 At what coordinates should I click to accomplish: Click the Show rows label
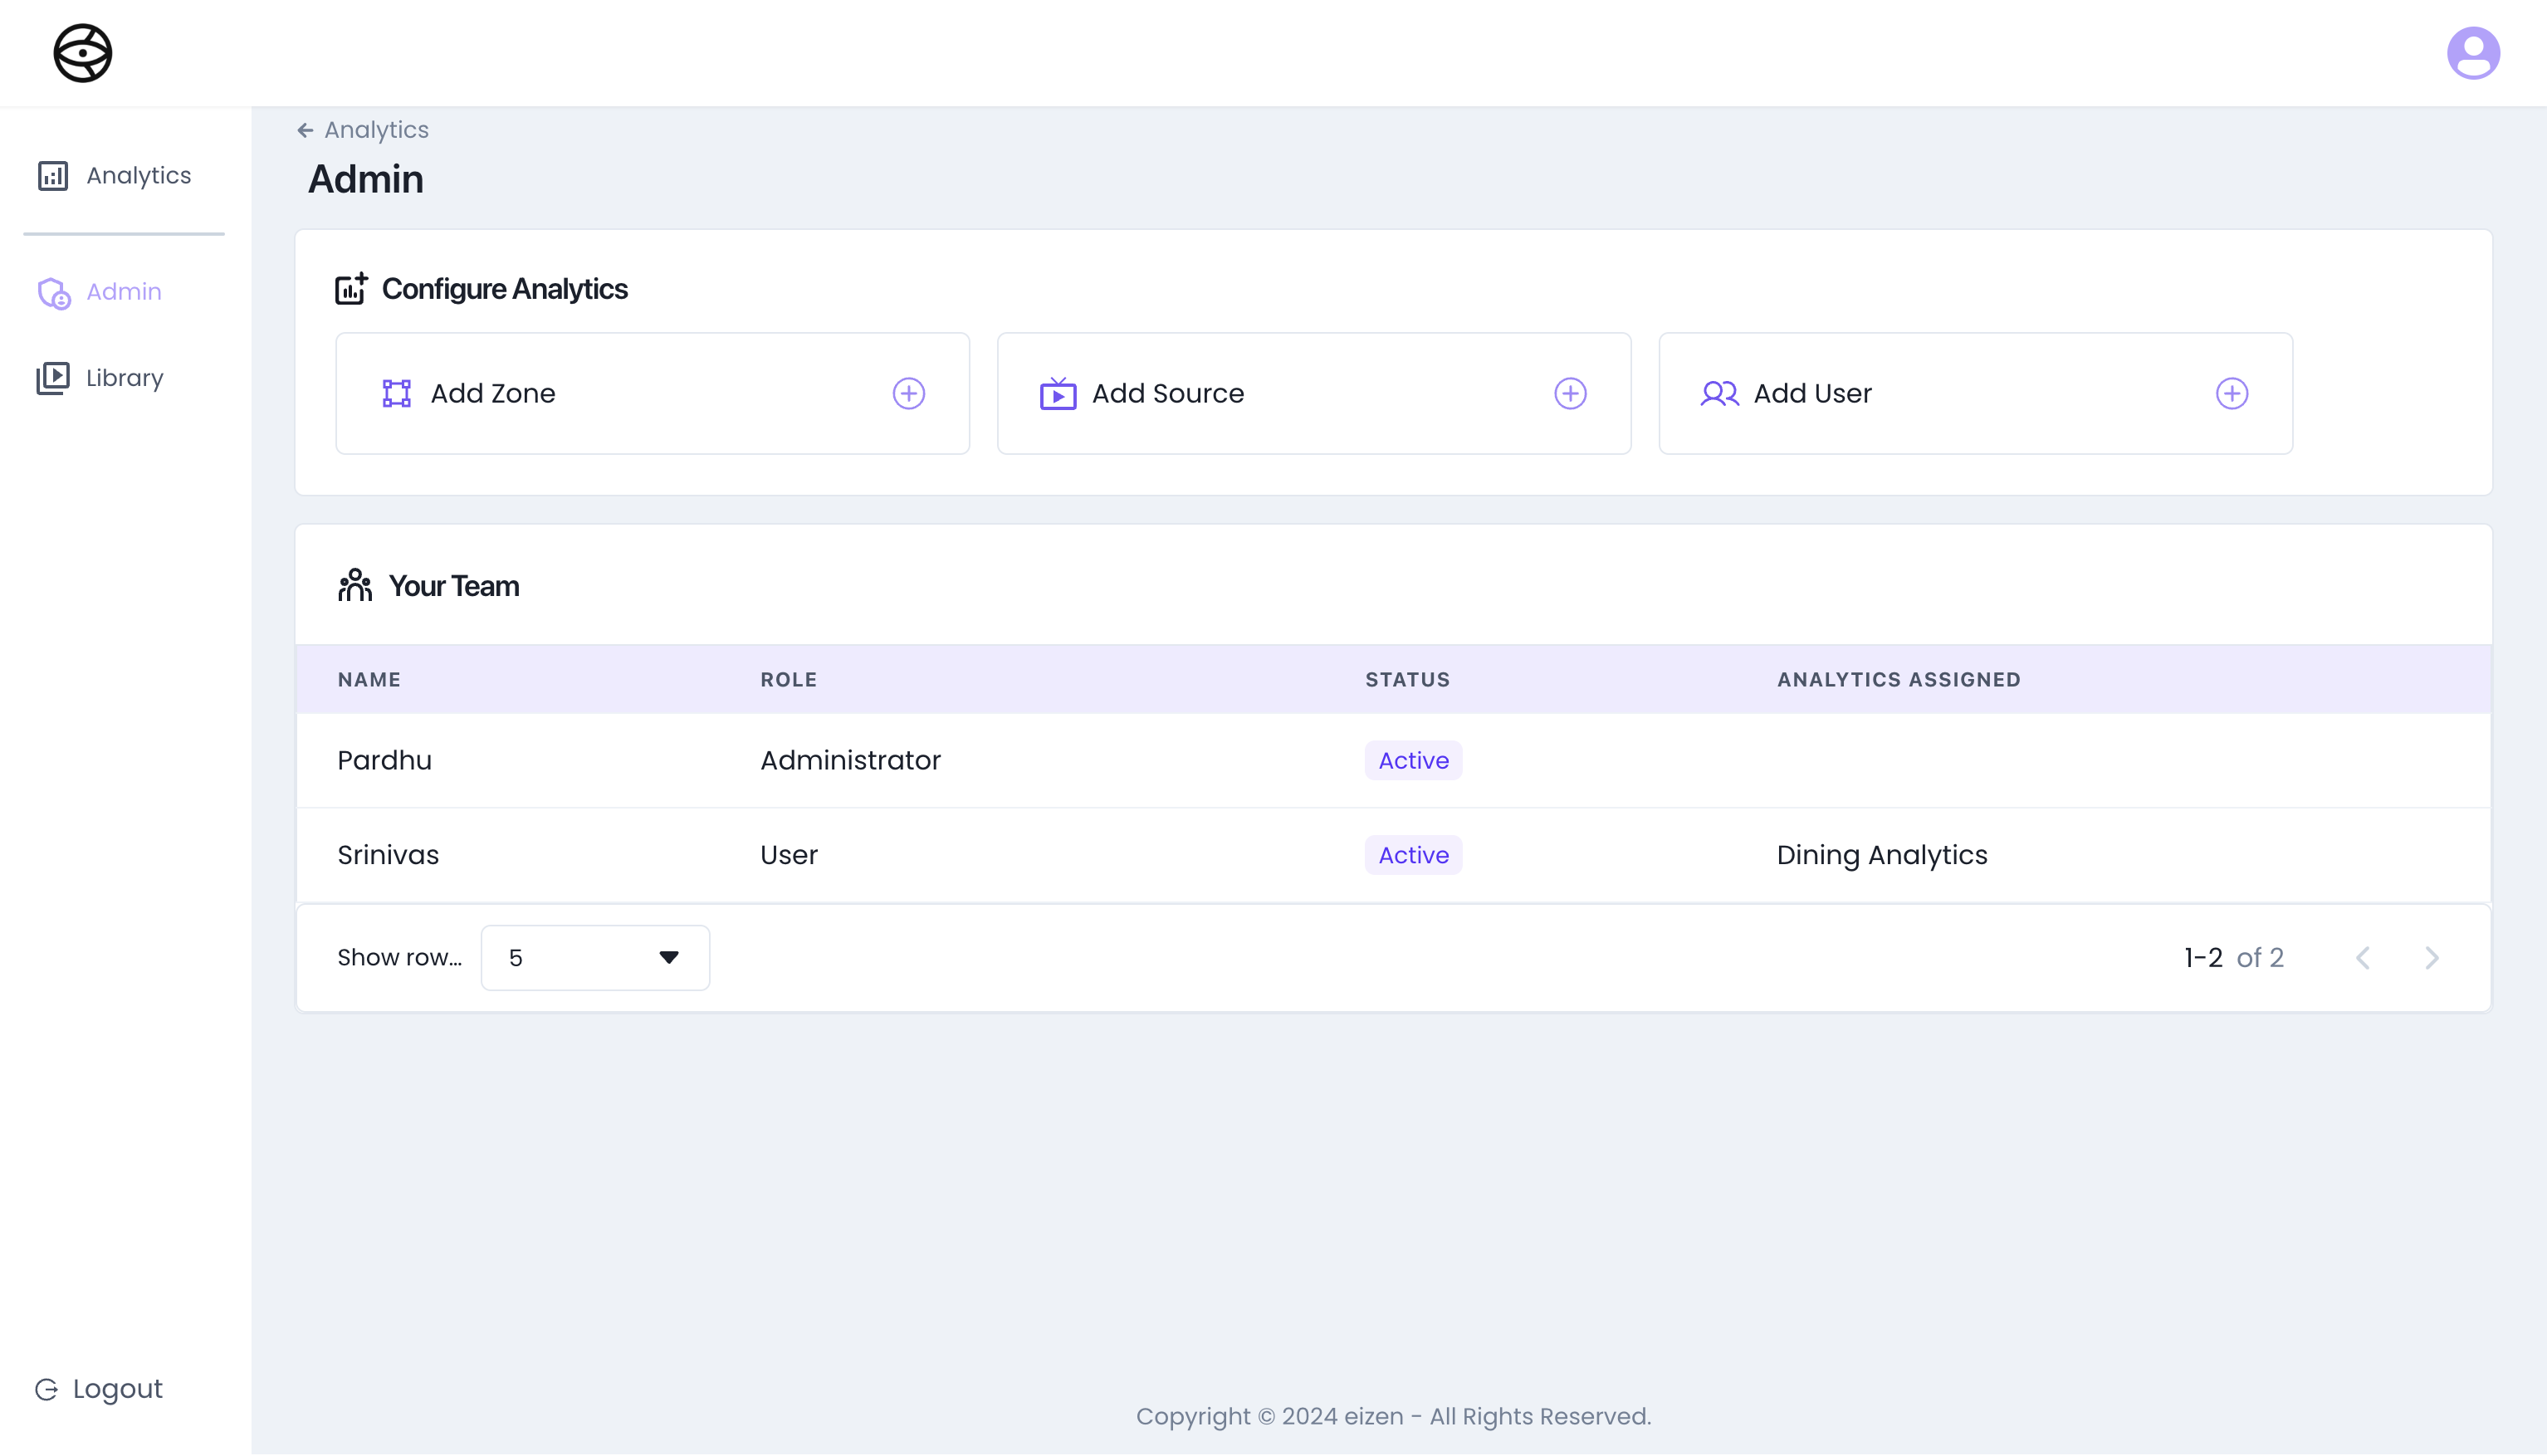click(x=399, y=958)
